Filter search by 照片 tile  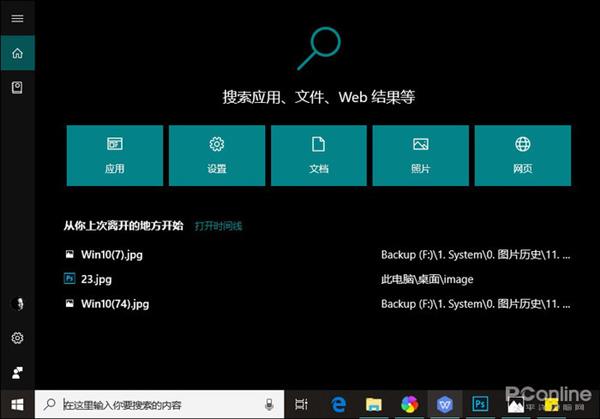coord(421,155)
